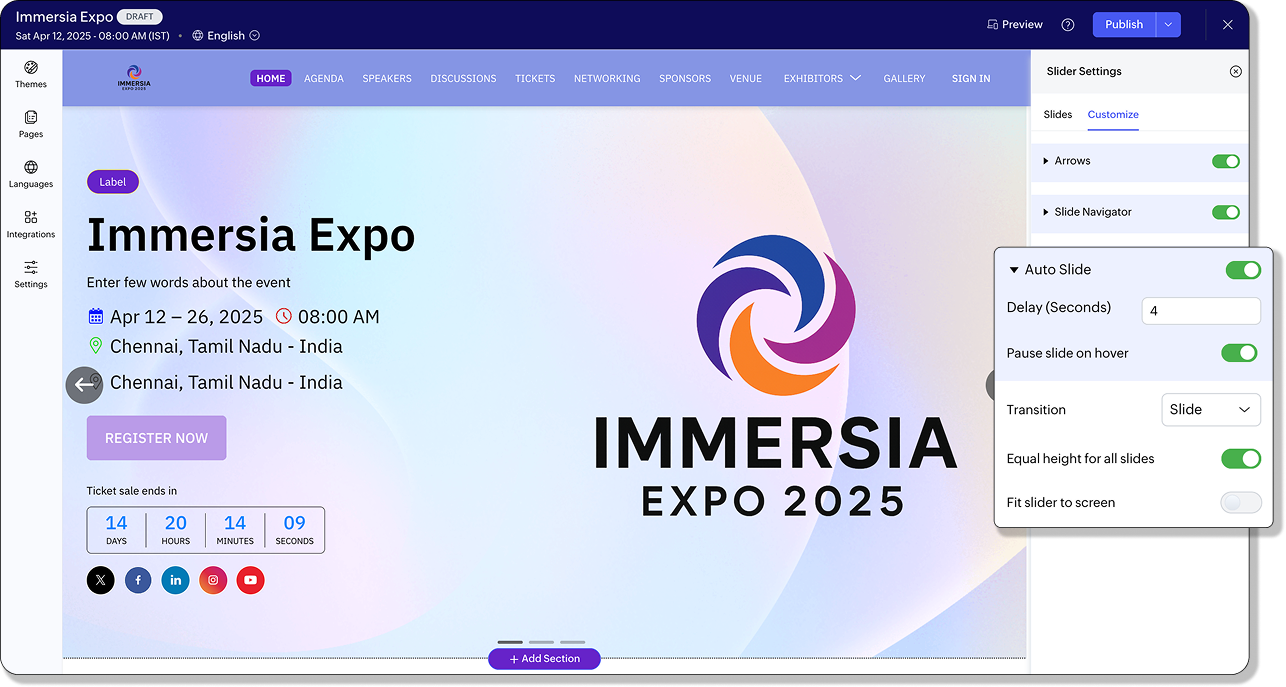Close the editor with the X icon
The height and width of the screenshot is (687, 1286).
coord(1228,25)
